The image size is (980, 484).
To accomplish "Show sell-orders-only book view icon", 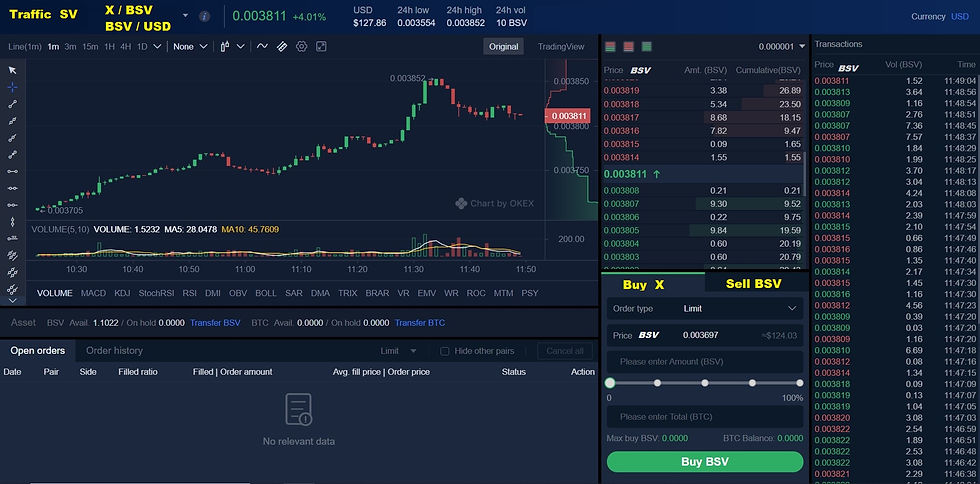I will (629, 46).
